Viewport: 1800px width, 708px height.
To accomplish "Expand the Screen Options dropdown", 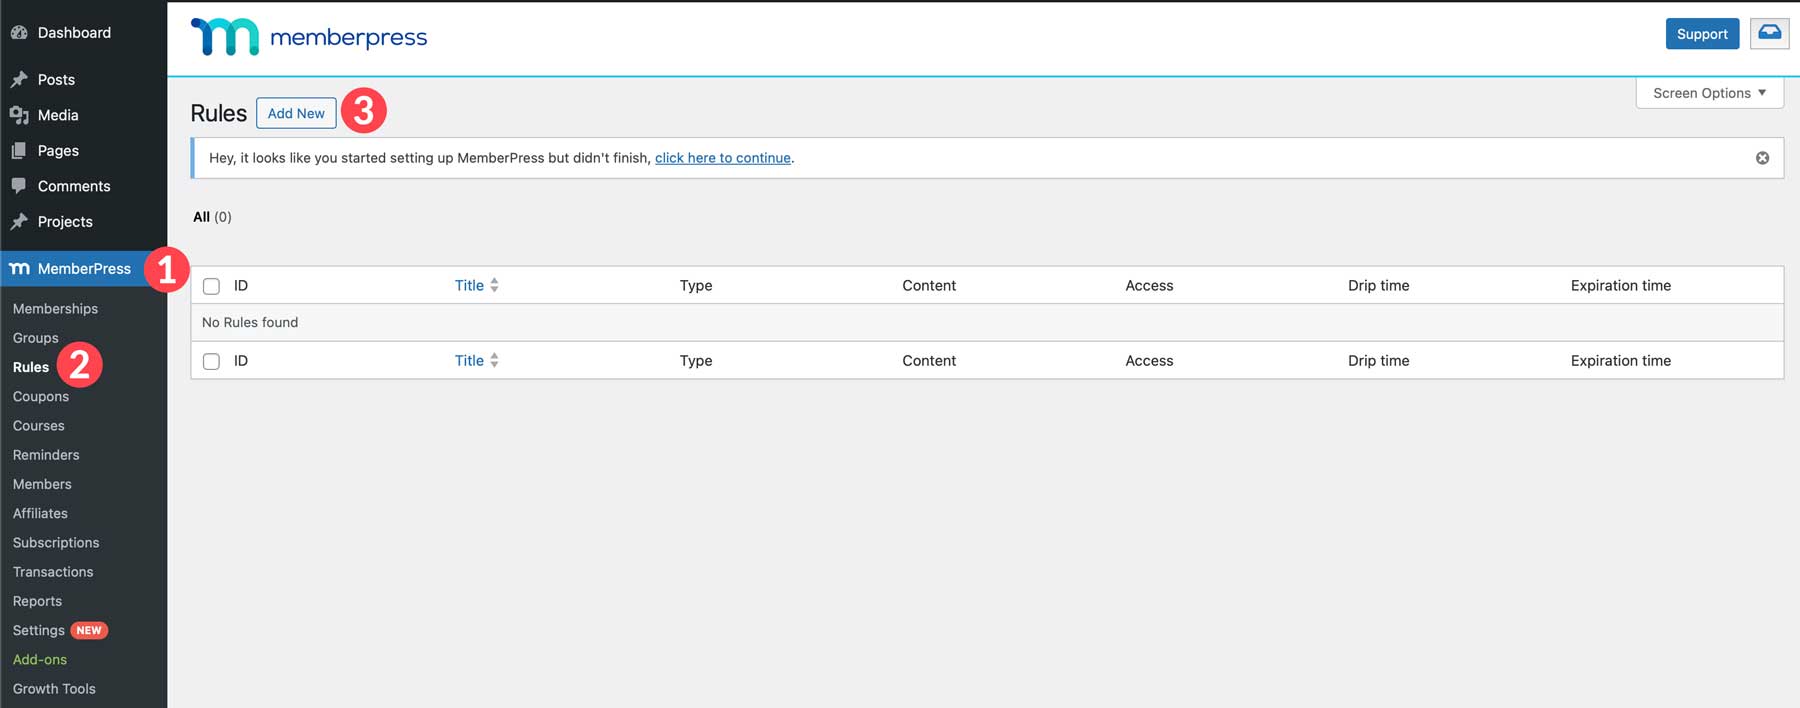I will [x=1709, y=93].
